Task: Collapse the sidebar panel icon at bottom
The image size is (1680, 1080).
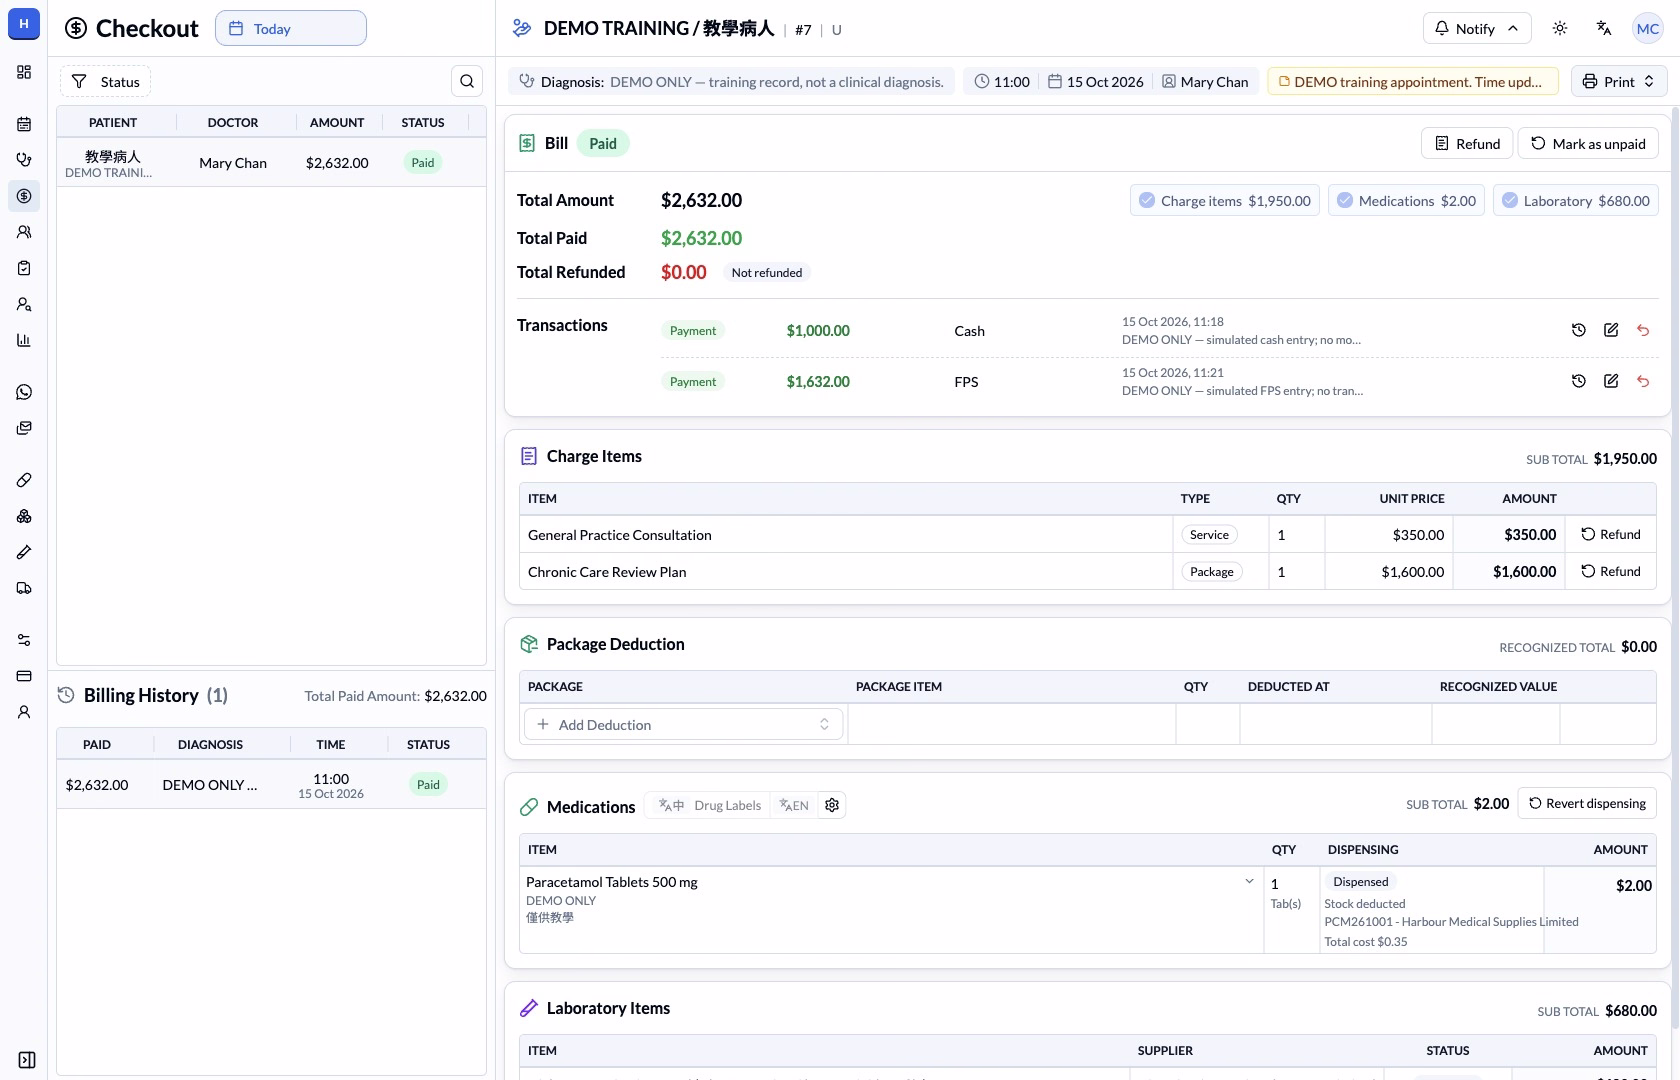Action: coord(27,1060)
